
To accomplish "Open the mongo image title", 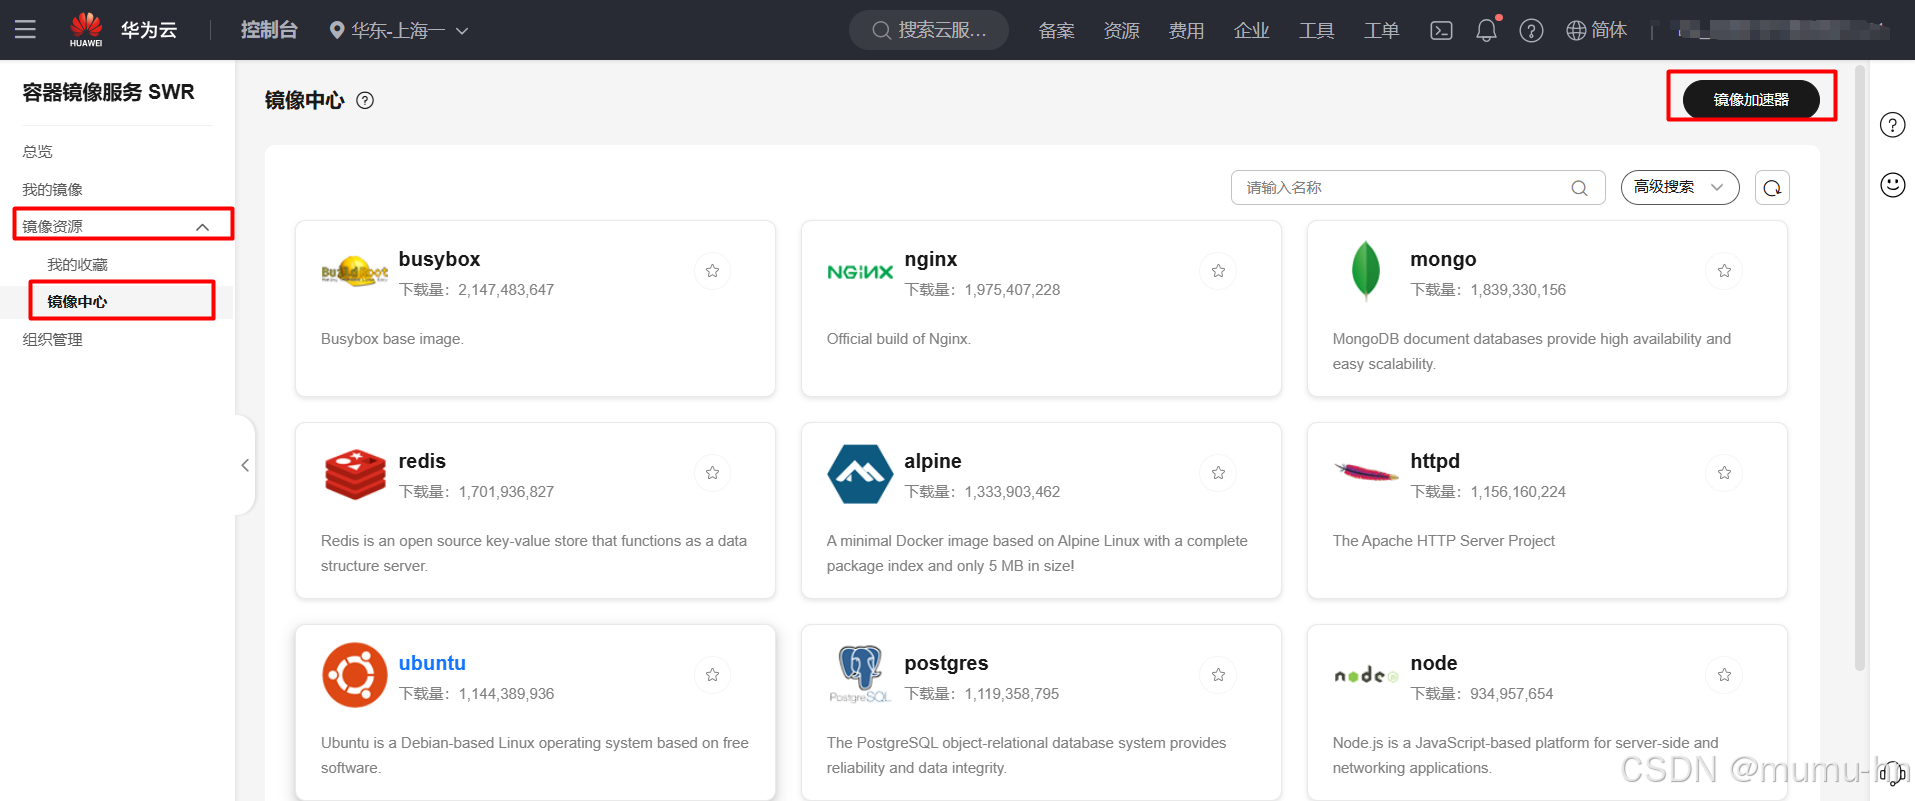I will 1443,259.
